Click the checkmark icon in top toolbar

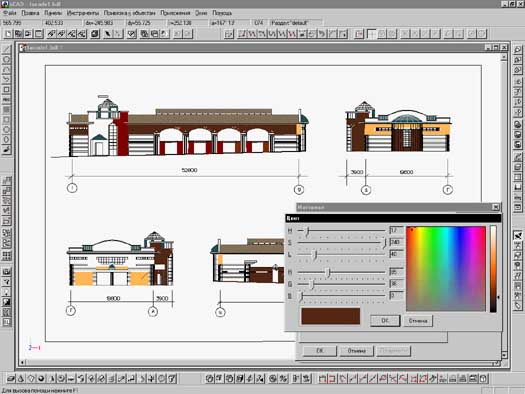[x=132, y=34]
